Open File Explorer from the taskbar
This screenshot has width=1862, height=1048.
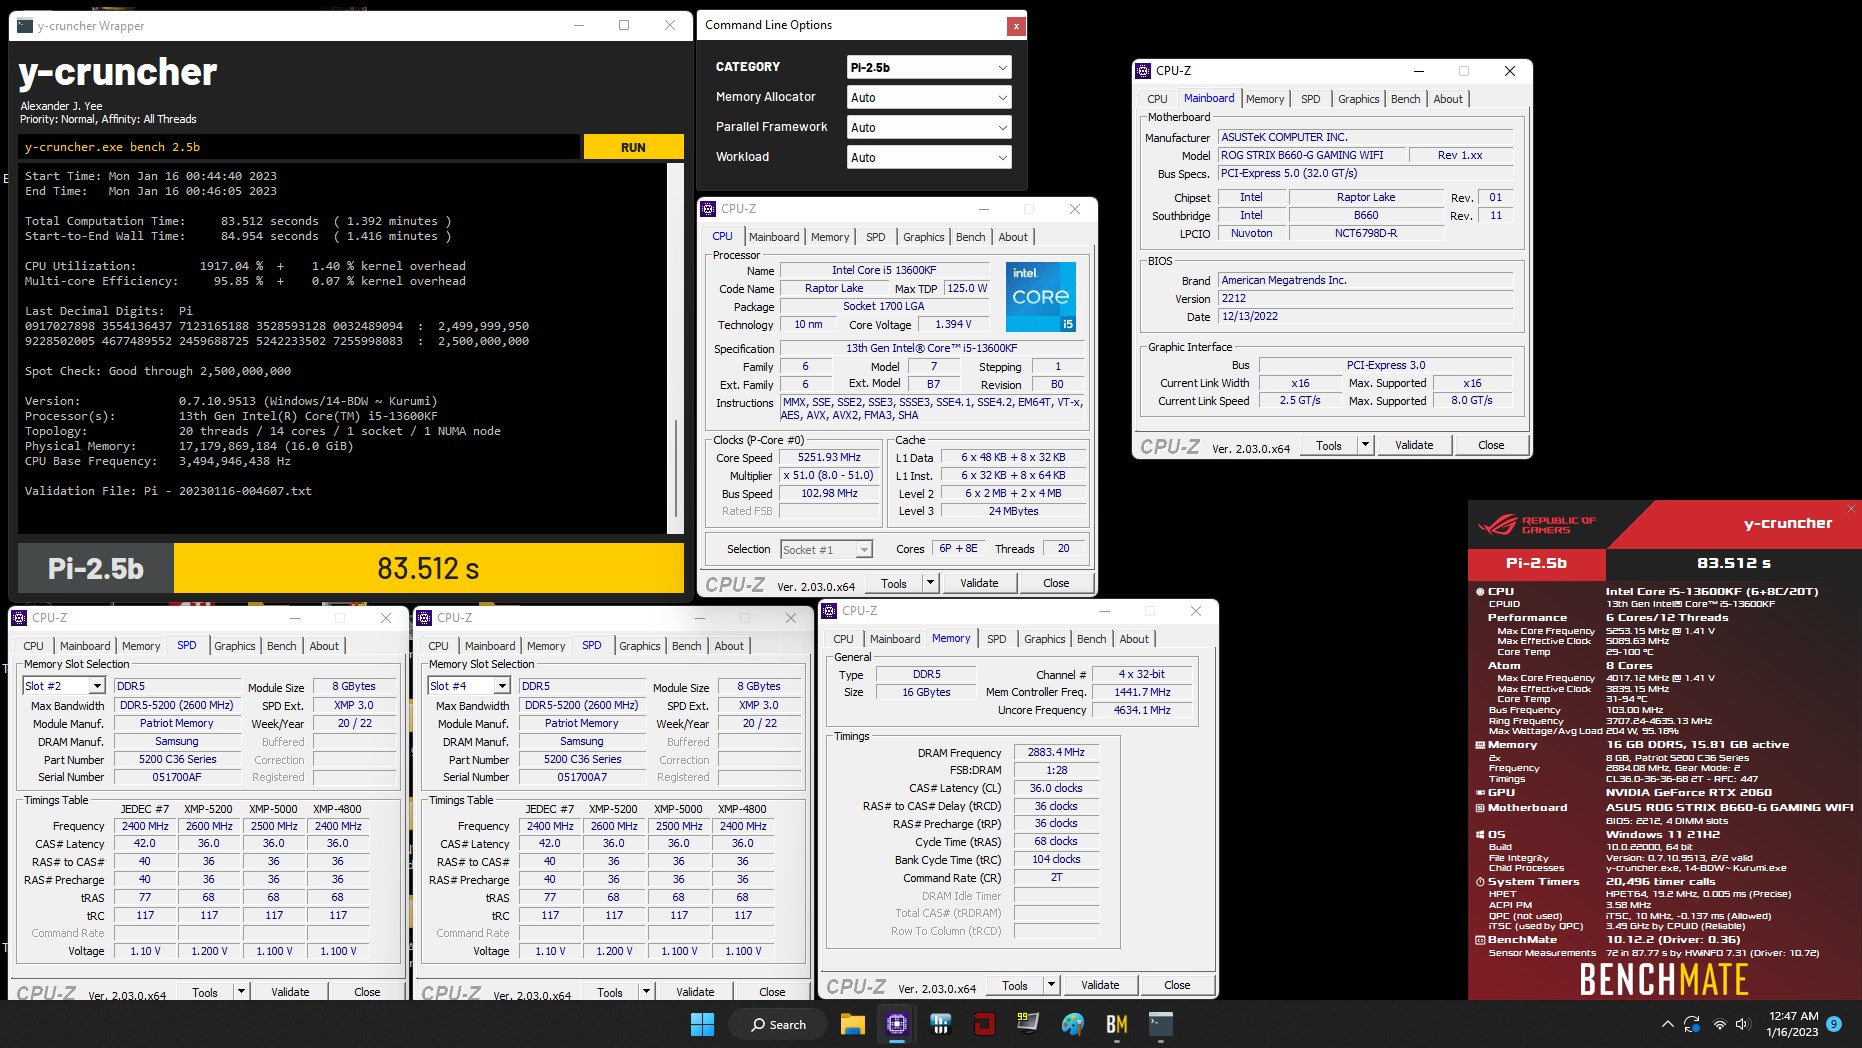pos(852,1024)
